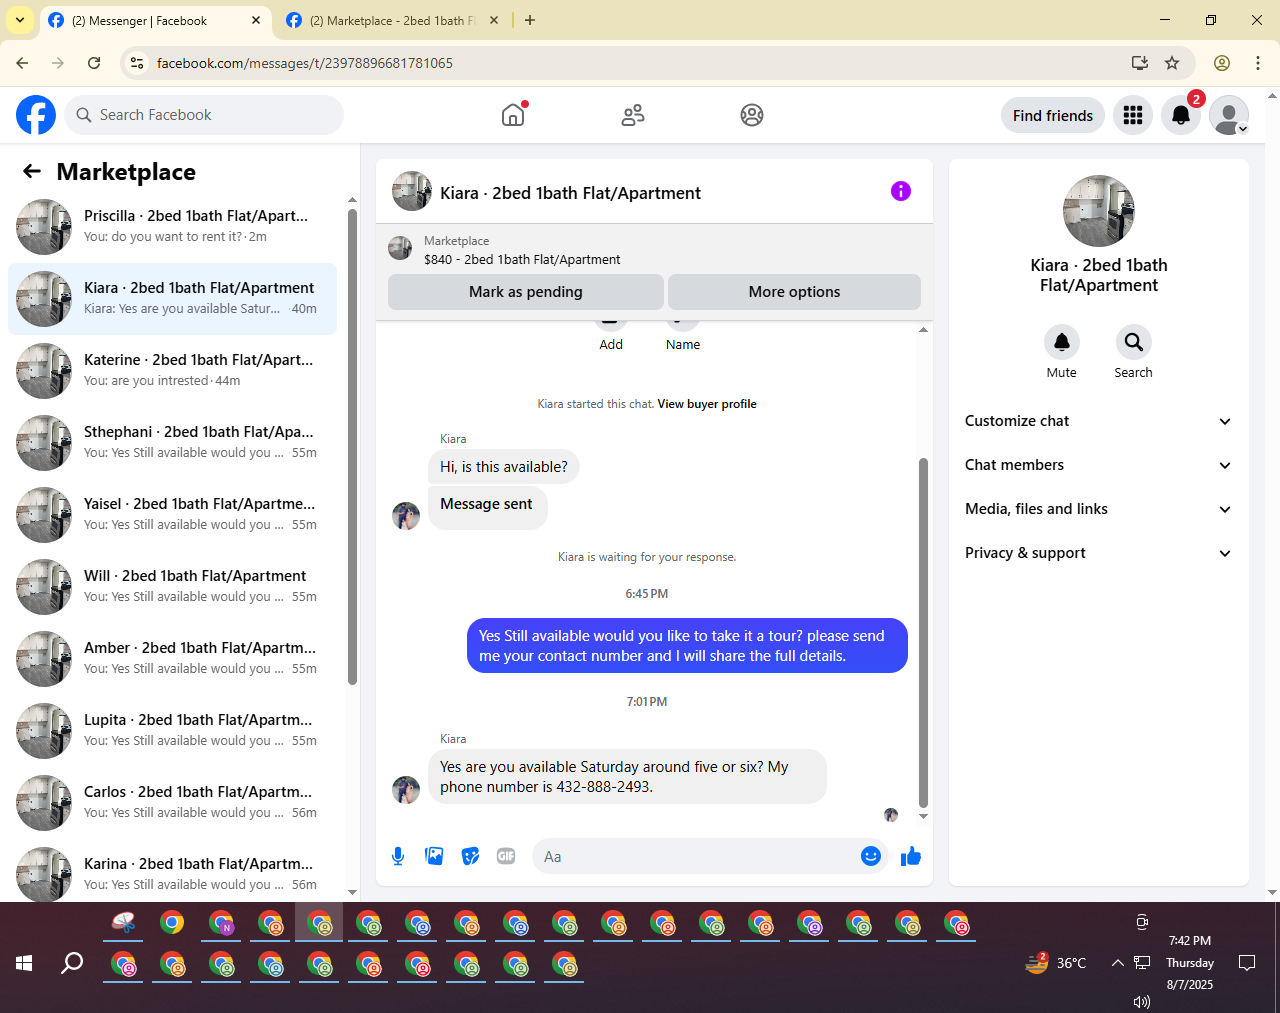This screenshot has height=1013, width=1280.
Task: Choose a GIF icon
Action: pyautogui.click(x=506, y=856)
